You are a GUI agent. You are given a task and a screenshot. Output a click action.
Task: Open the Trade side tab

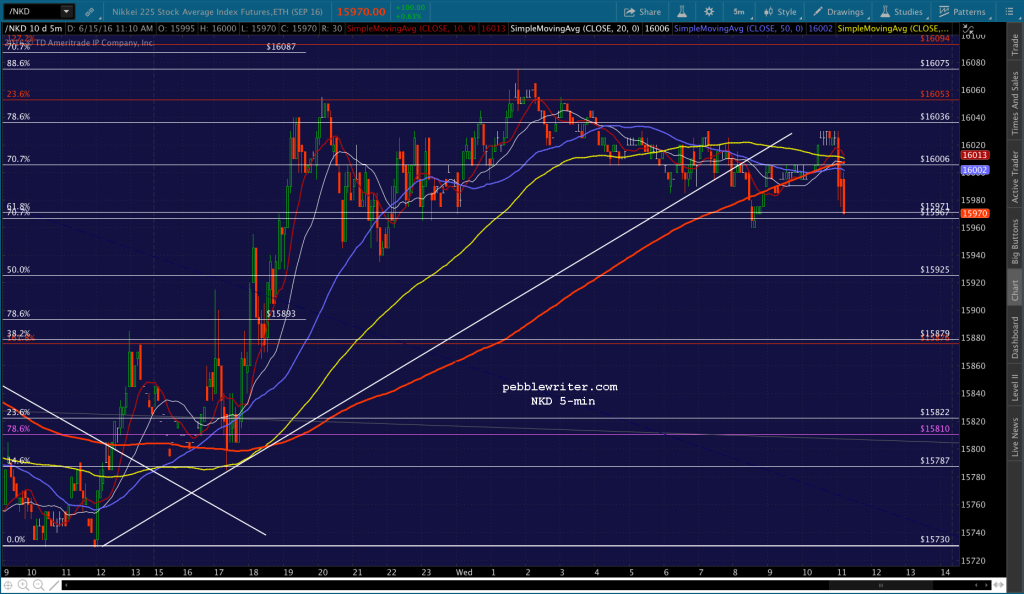tap(1015, 44)
